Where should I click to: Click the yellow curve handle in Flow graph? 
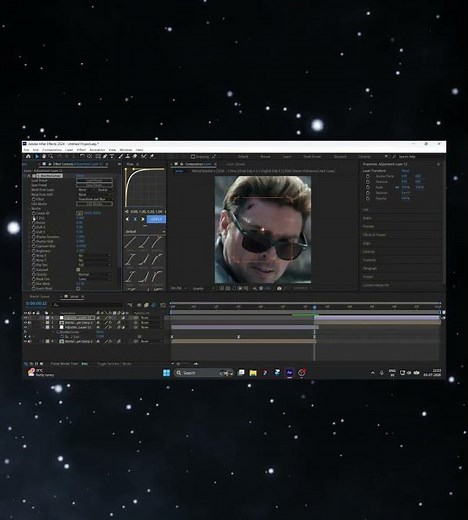[133, 169]
